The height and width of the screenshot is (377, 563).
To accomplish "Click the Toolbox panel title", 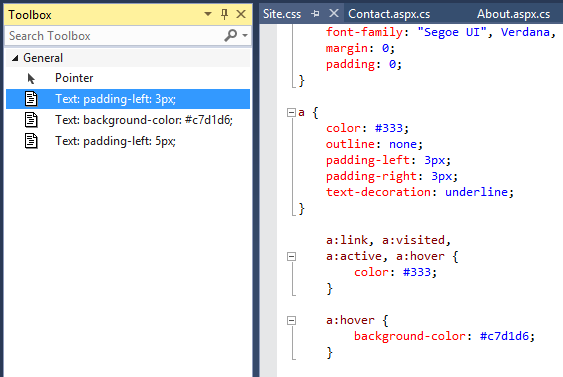I will 30,15.
